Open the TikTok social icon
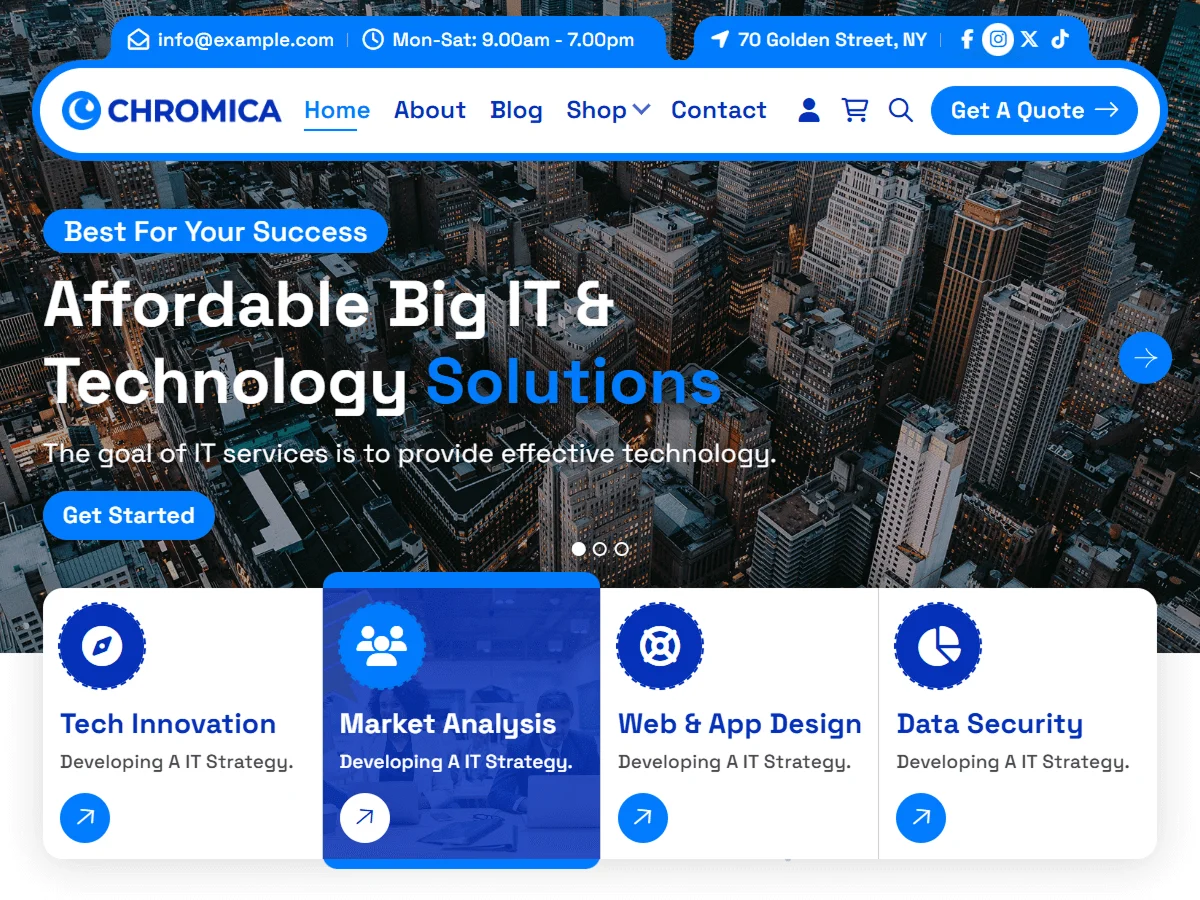 point(1060,40)
